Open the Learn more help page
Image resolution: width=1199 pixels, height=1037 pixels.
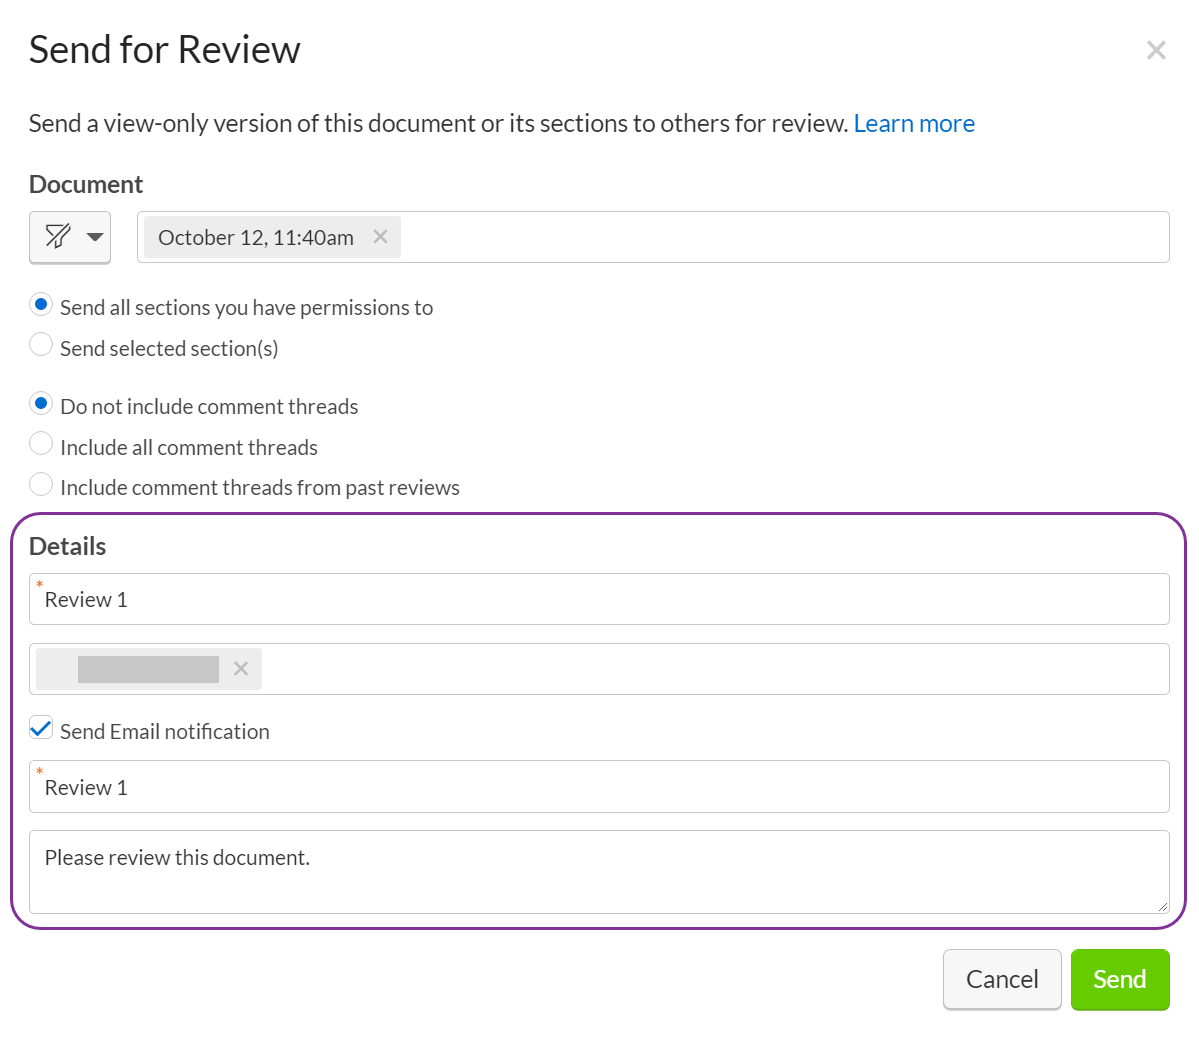tap(914, 123)
